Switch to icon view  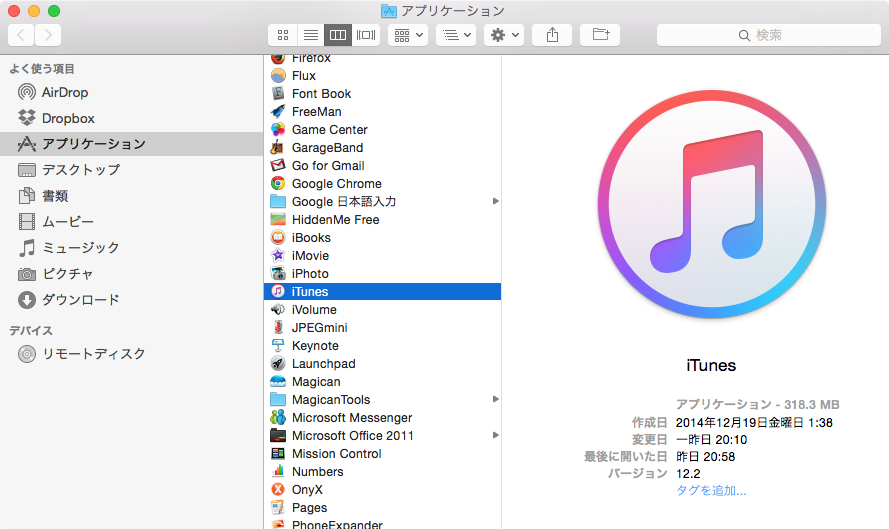click(282, 35)
